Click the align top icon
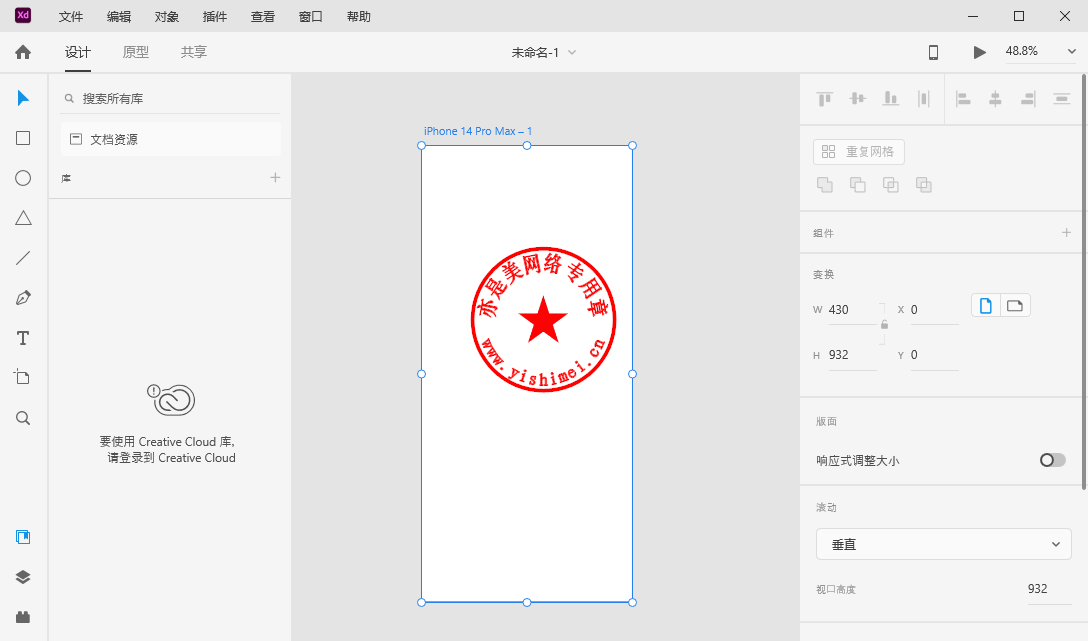1088x641 pixels. pos(824,99)
